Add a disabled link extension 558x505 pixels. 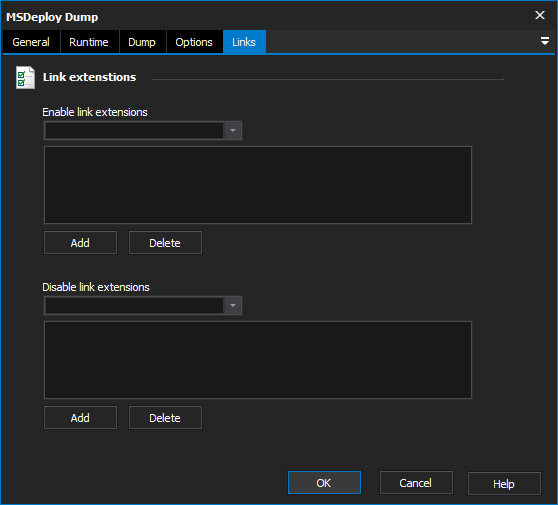[x=80, y=418]
